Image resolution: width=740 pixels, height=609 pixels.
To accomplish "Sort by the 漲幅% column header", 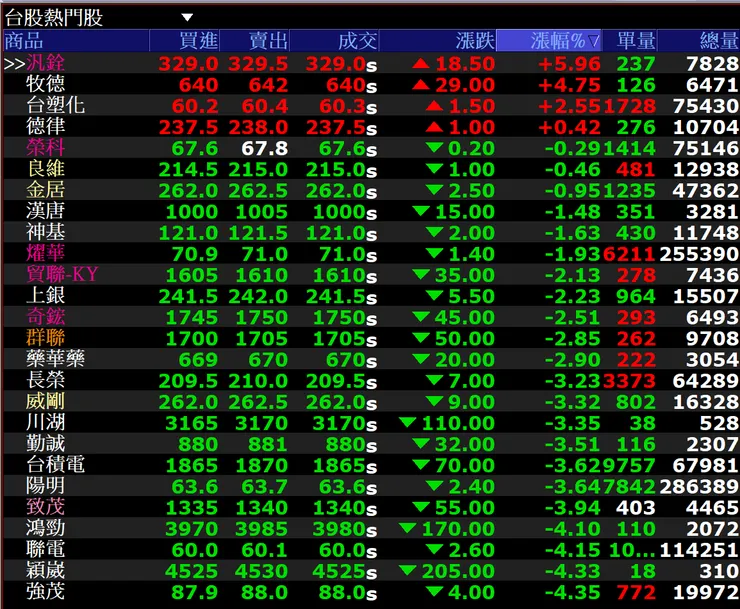I will (549, 41).
